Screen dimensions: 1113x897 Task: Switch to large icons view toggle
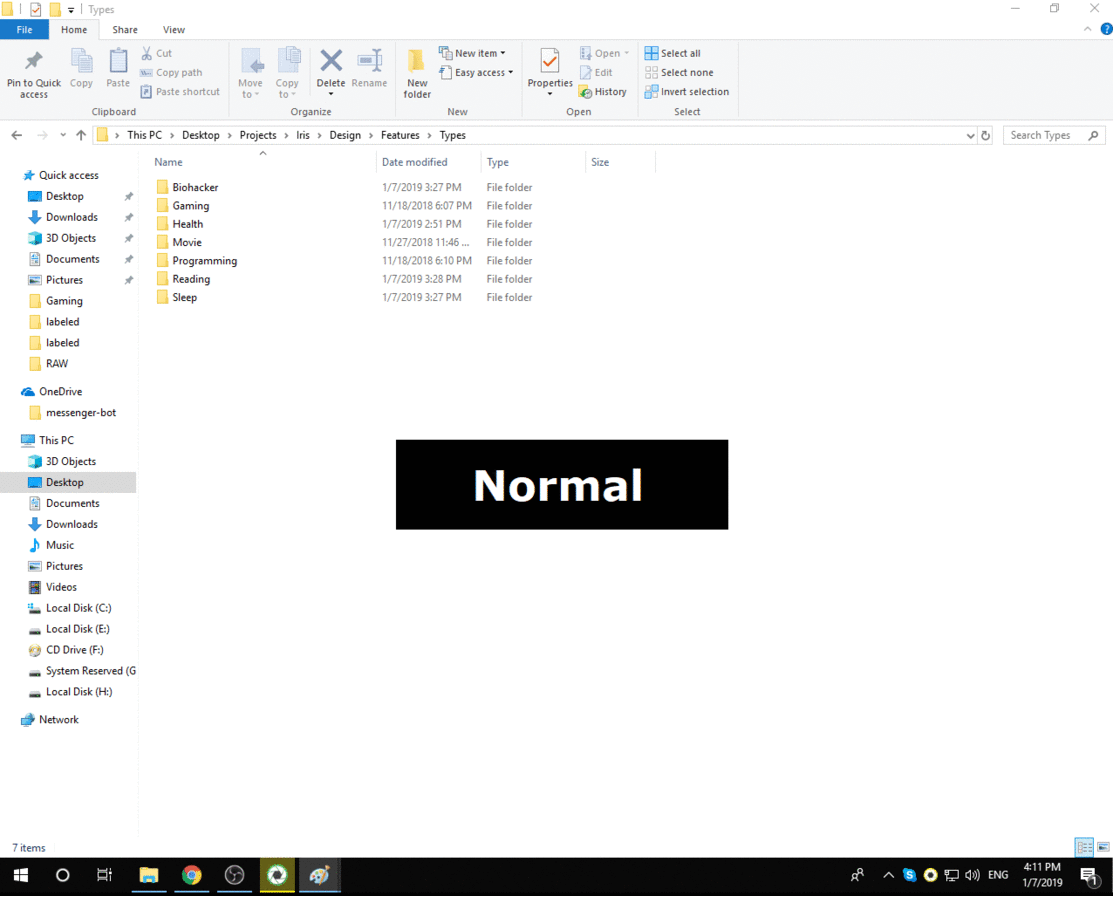click(x=1103, y=848)
